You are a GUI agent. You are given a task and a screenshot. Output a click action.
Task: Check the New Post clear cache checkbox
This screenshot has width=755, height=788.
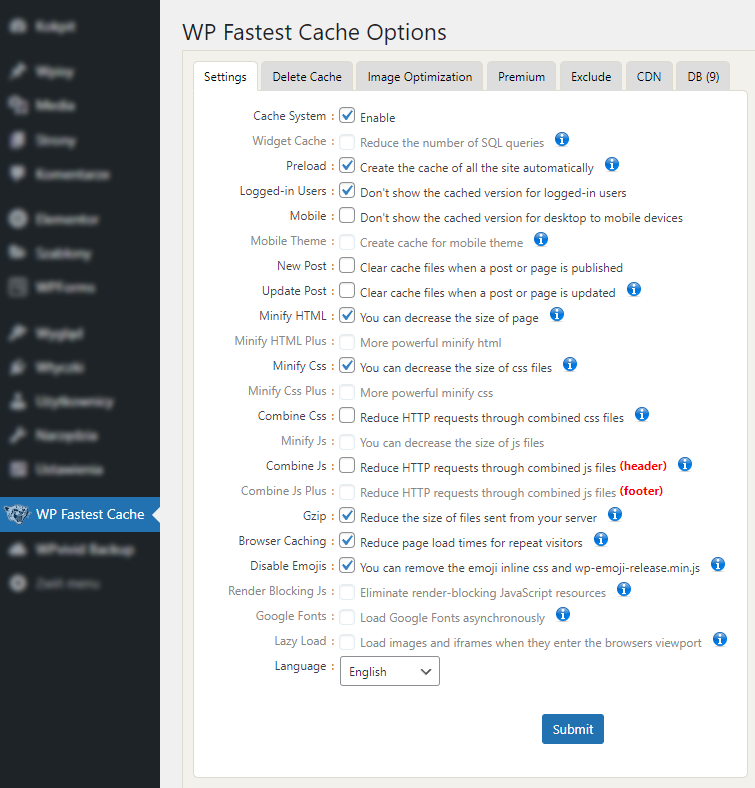pos(347,265)
